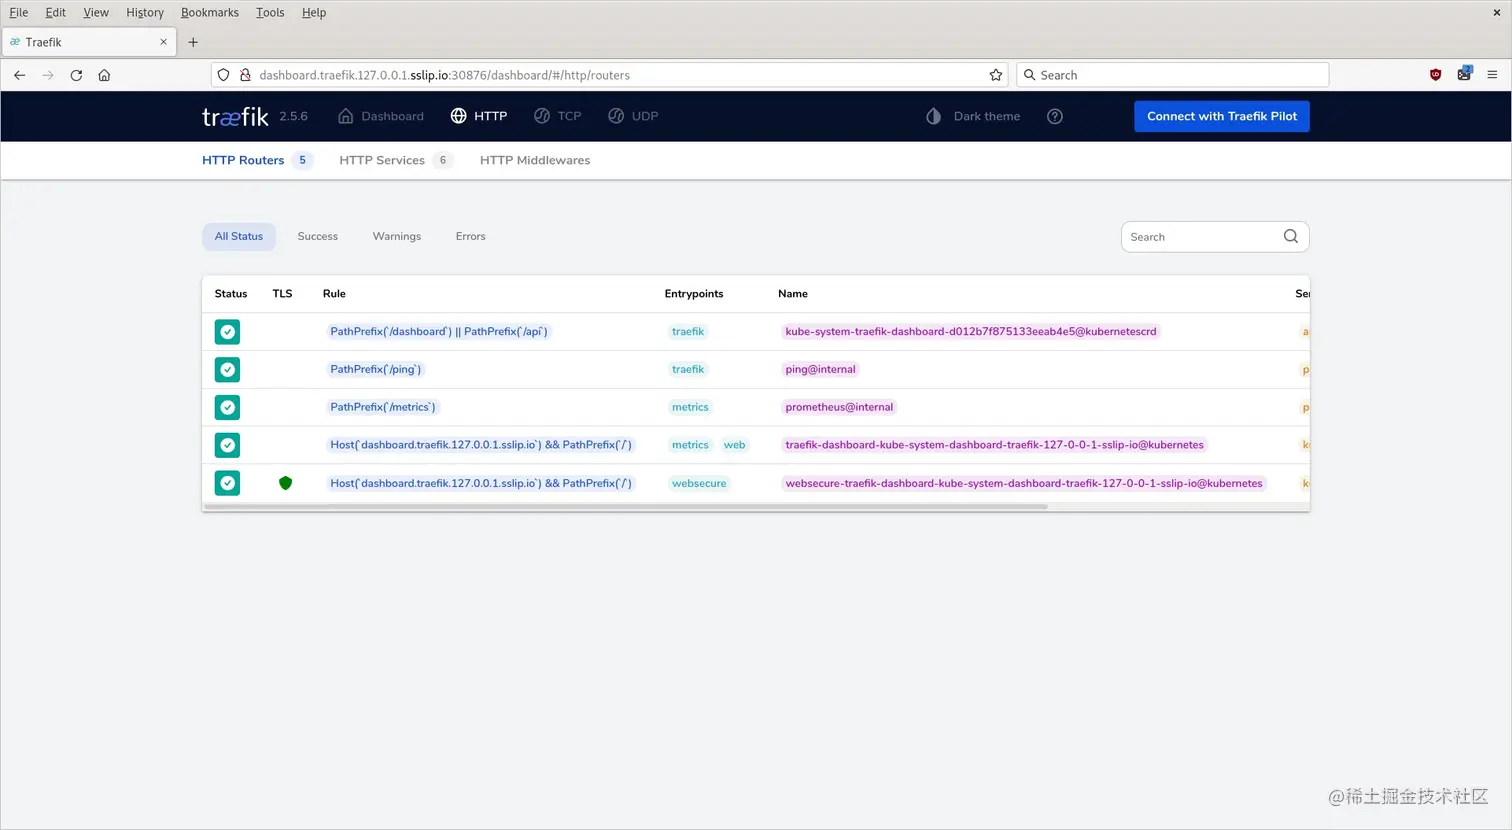Open websecure-traefik-dashboard router name
Viewport: 1512px width, 830px height.
(1024, 483)
